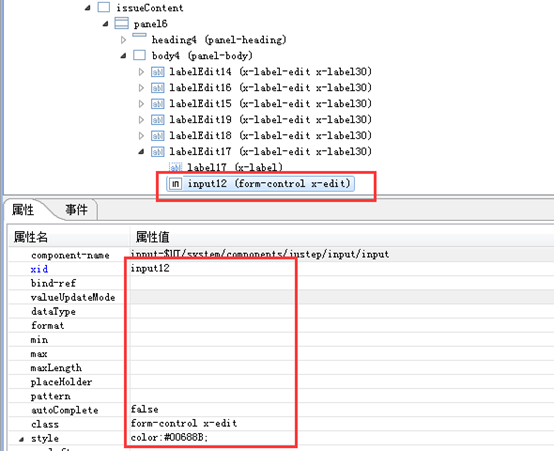554x451 pixels.
Task: Click the label17 x-label icon
Action: [x=176, y=167]
